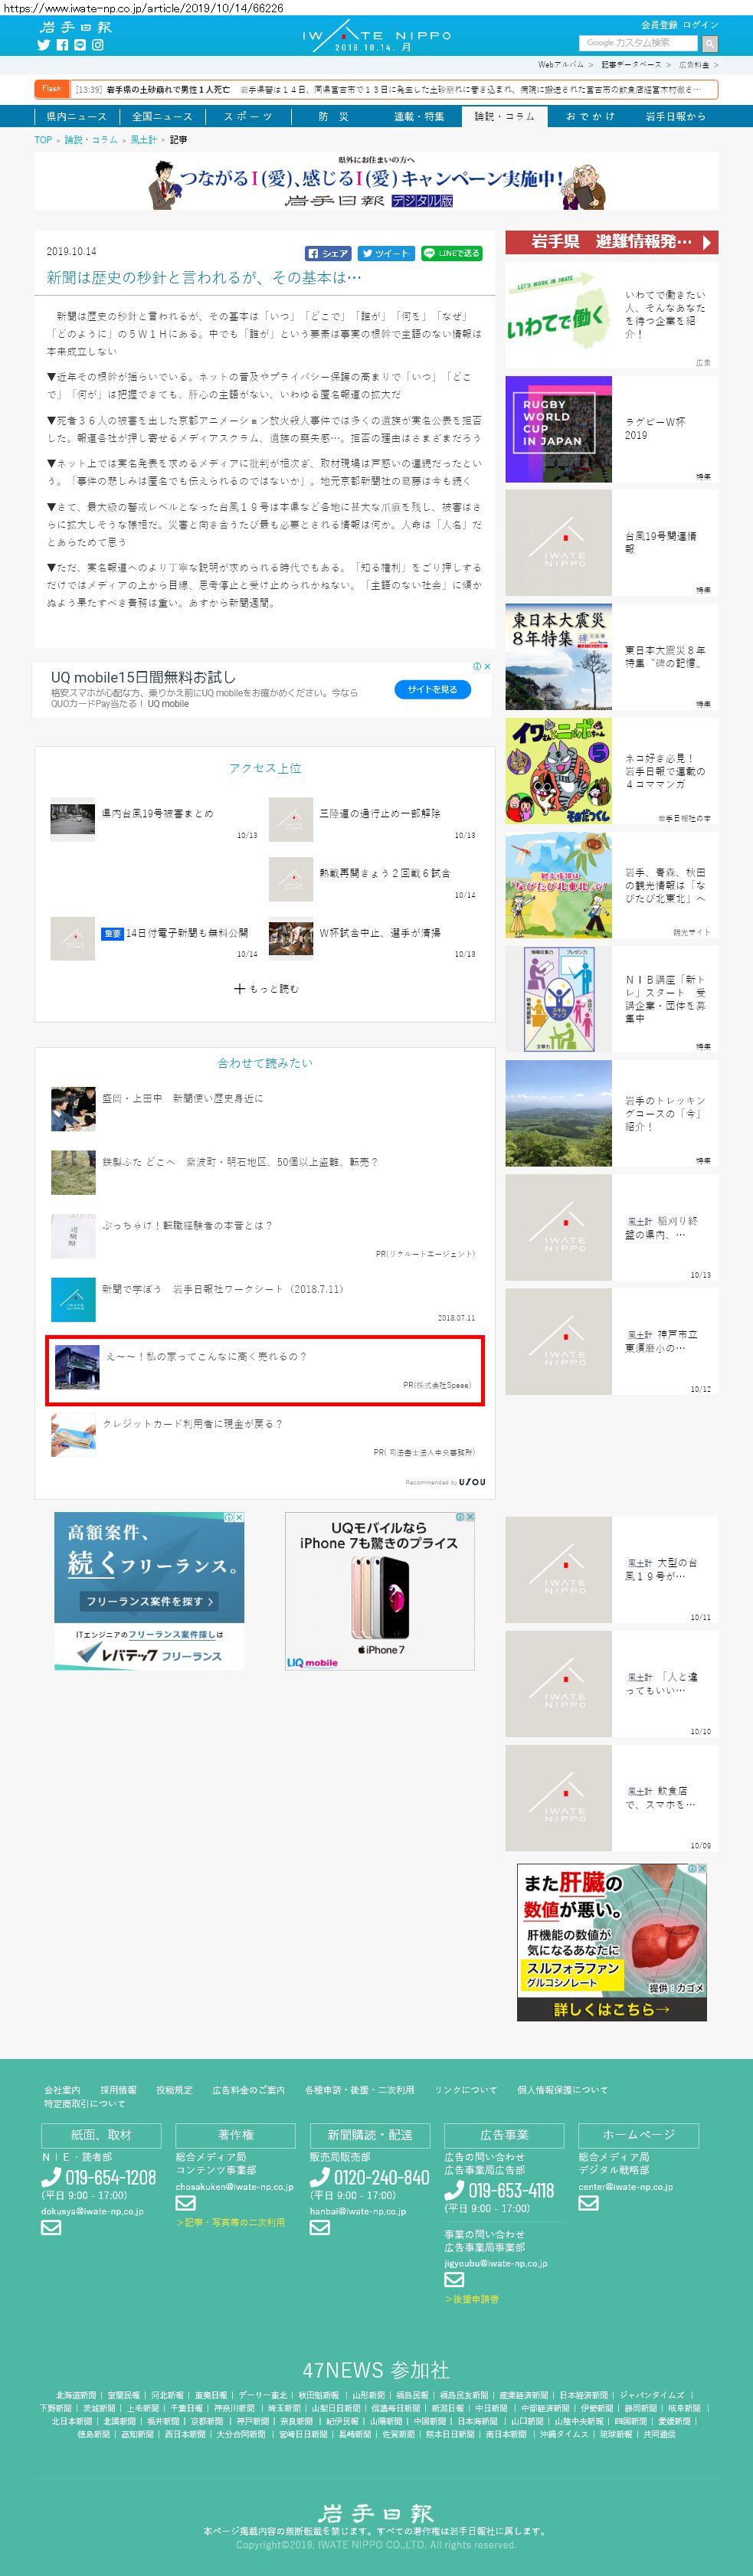Close the UQ mobile banner ad
753x2576 pixels.
(x=487, y=666)
